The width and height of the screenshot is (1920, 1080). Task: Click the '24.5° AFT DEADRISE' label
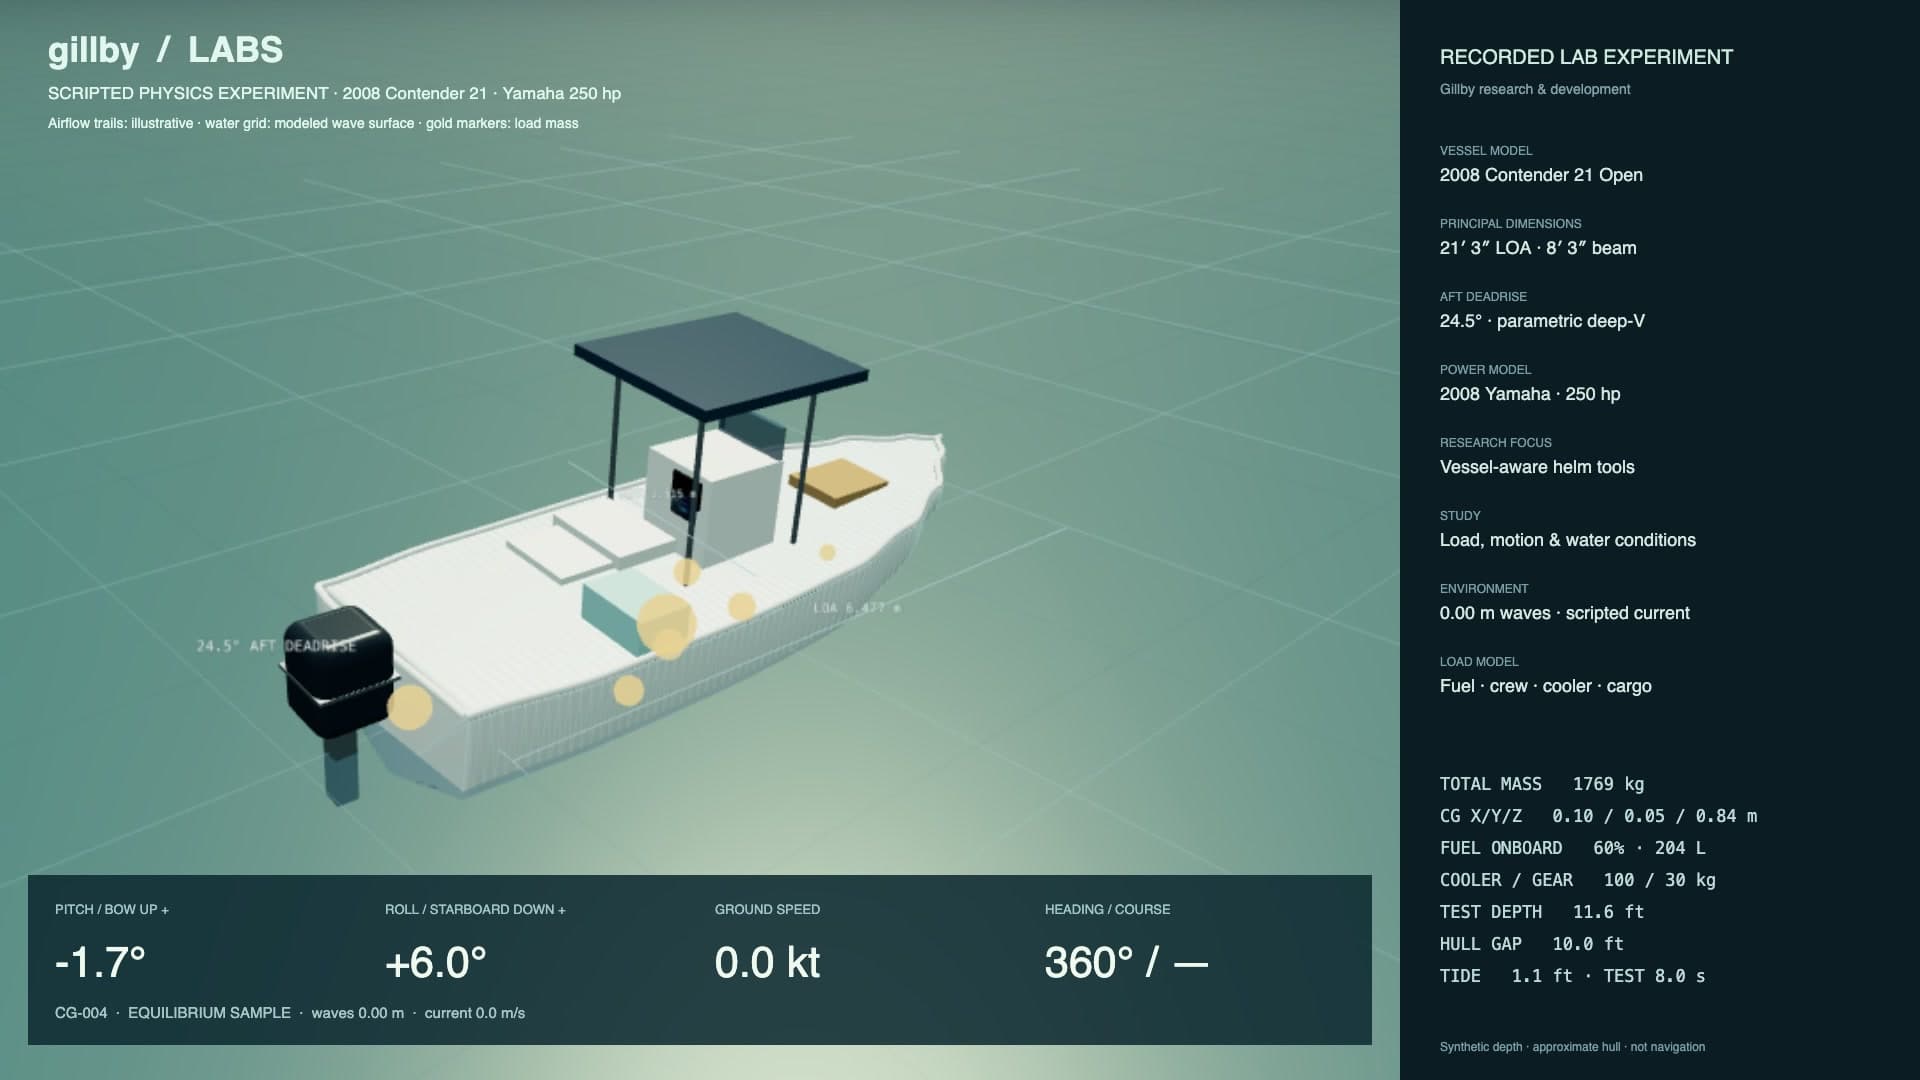click(x=276, y=646)
